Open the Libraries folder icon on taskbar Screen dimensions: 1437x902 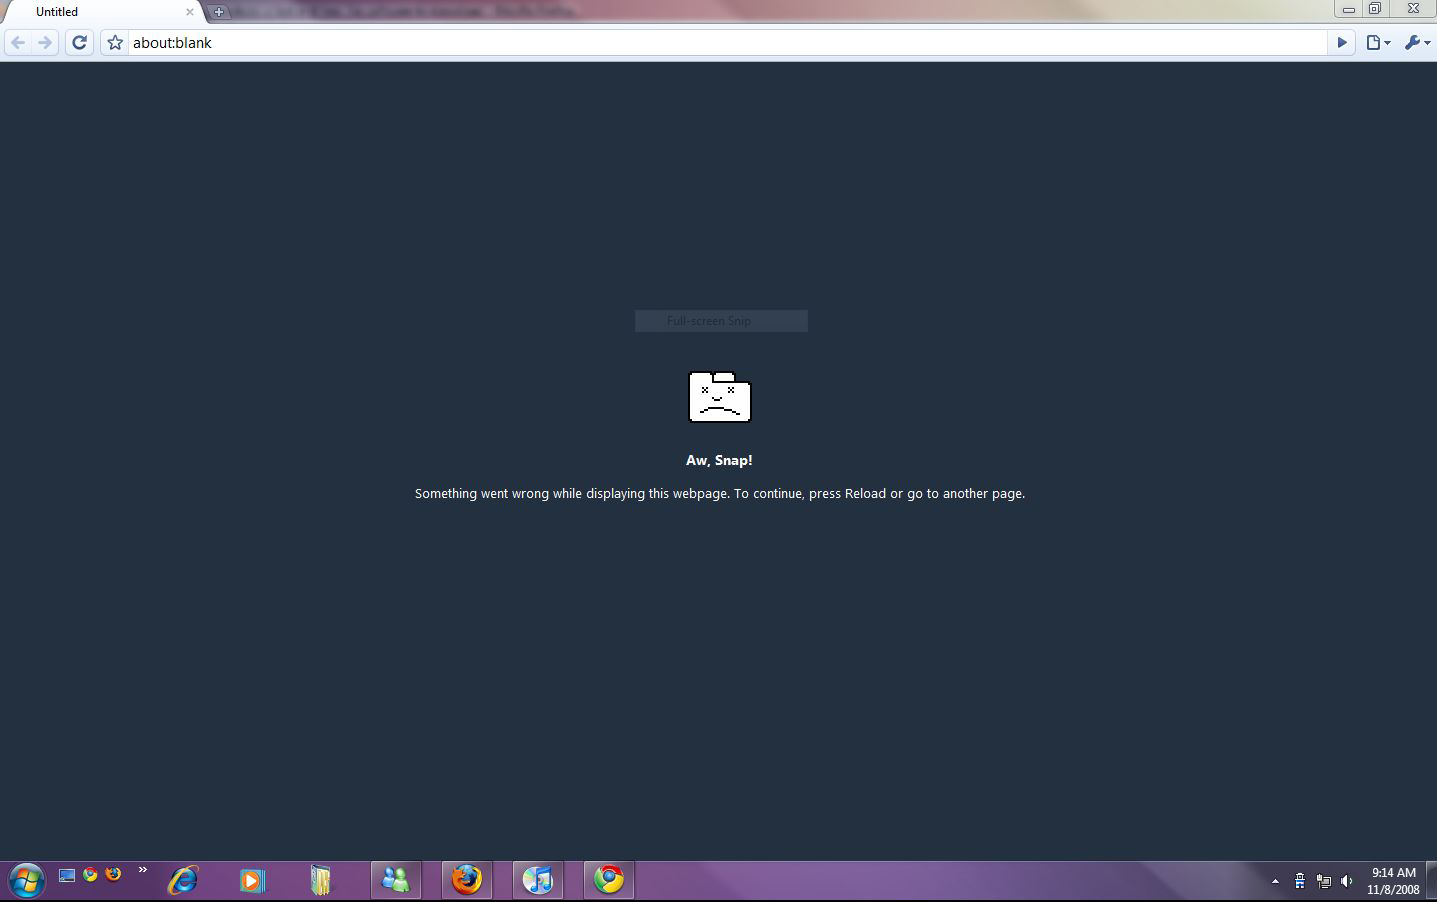click(320, 880)
